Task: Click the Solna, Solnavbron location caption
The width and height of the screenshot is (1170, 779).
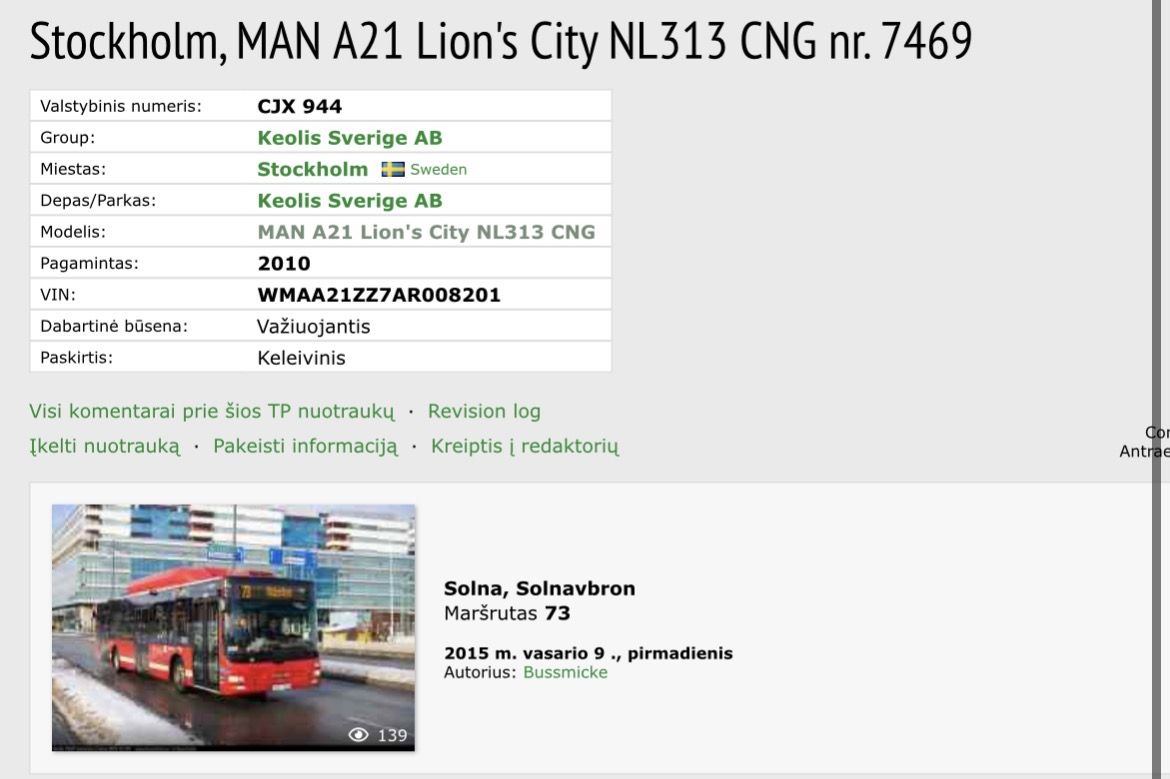Action: [539, 589]
